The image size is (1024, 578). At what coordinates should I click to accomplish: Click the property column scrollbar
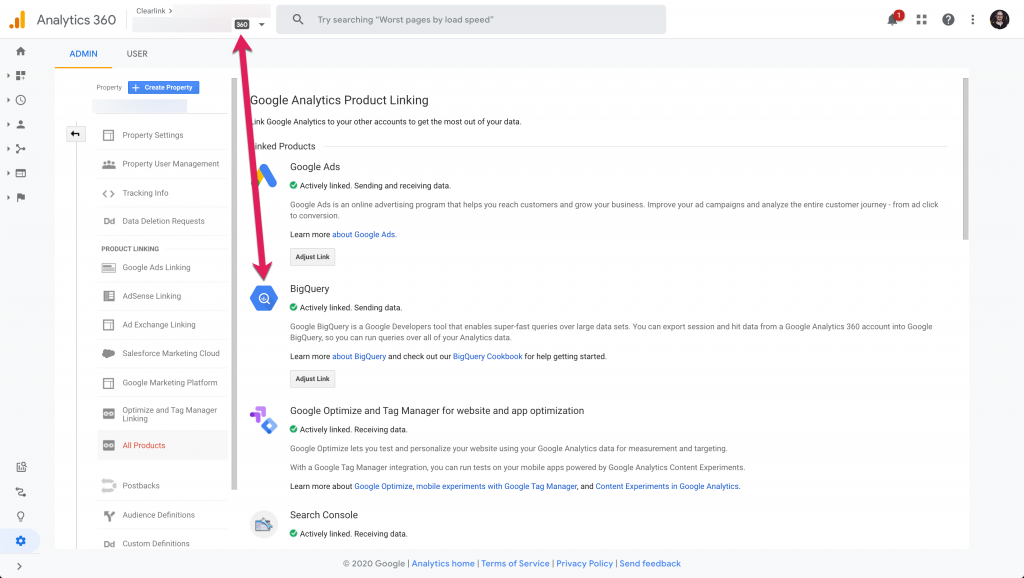tap(234, 284)
